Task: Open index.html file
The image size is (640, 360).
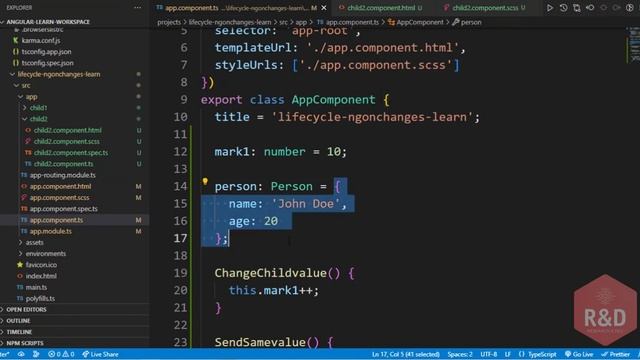Action: coord(41,276)
